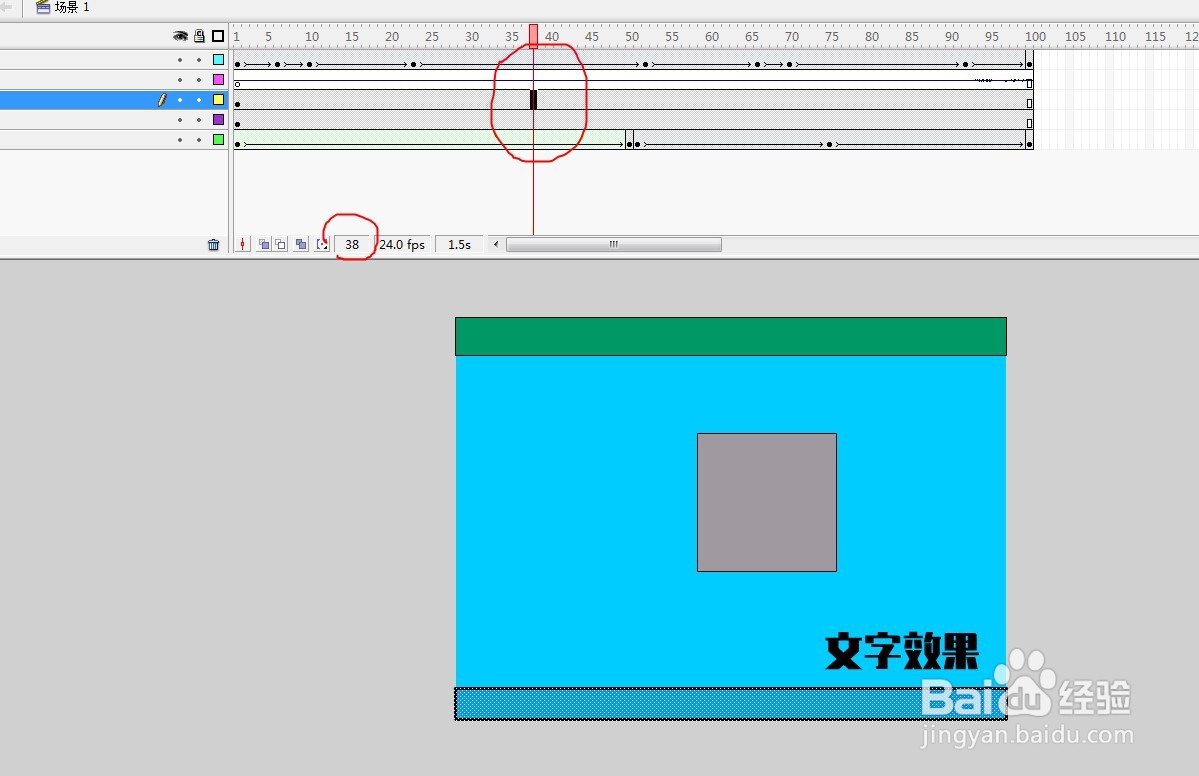
Task: Click the edit multiple frames icon
Action: [x=302, y=243]
